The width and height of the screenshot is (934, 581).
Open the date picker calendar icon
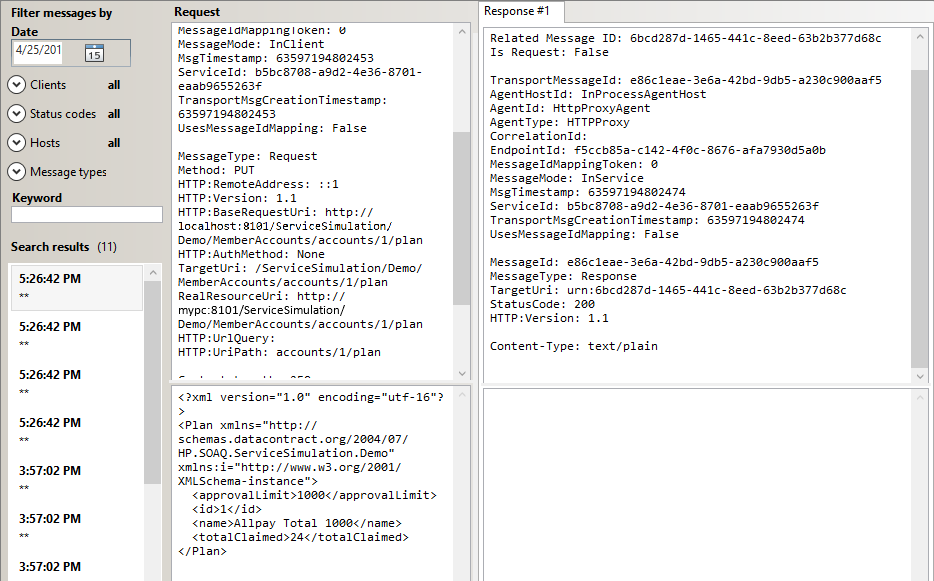(94, 52)
